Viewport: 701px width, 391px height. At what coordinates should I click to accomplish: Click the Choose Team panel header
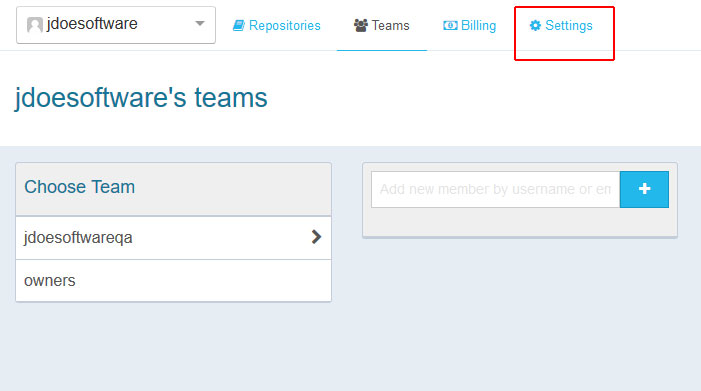click(173, 189)
